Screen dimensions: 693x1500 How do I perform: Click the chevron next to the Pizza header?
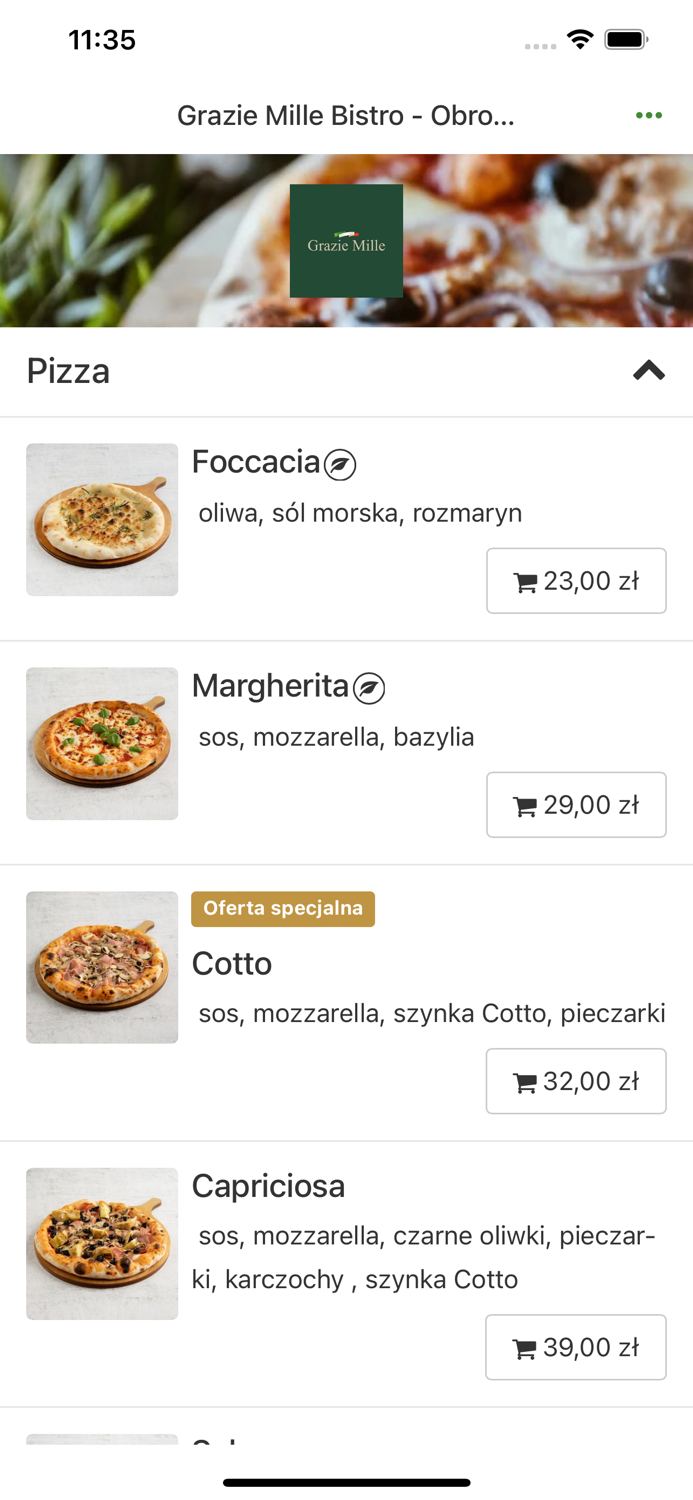tap(648, 371)
